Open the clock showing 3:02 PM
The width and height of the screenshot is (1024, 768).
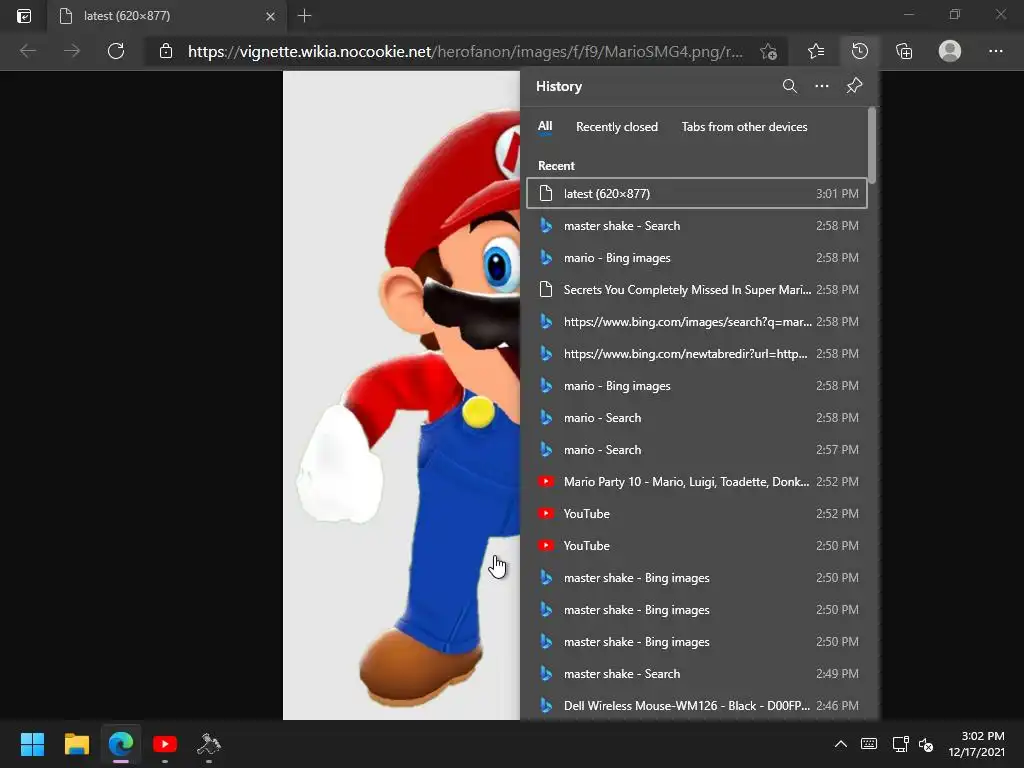[x=976, y=744]
